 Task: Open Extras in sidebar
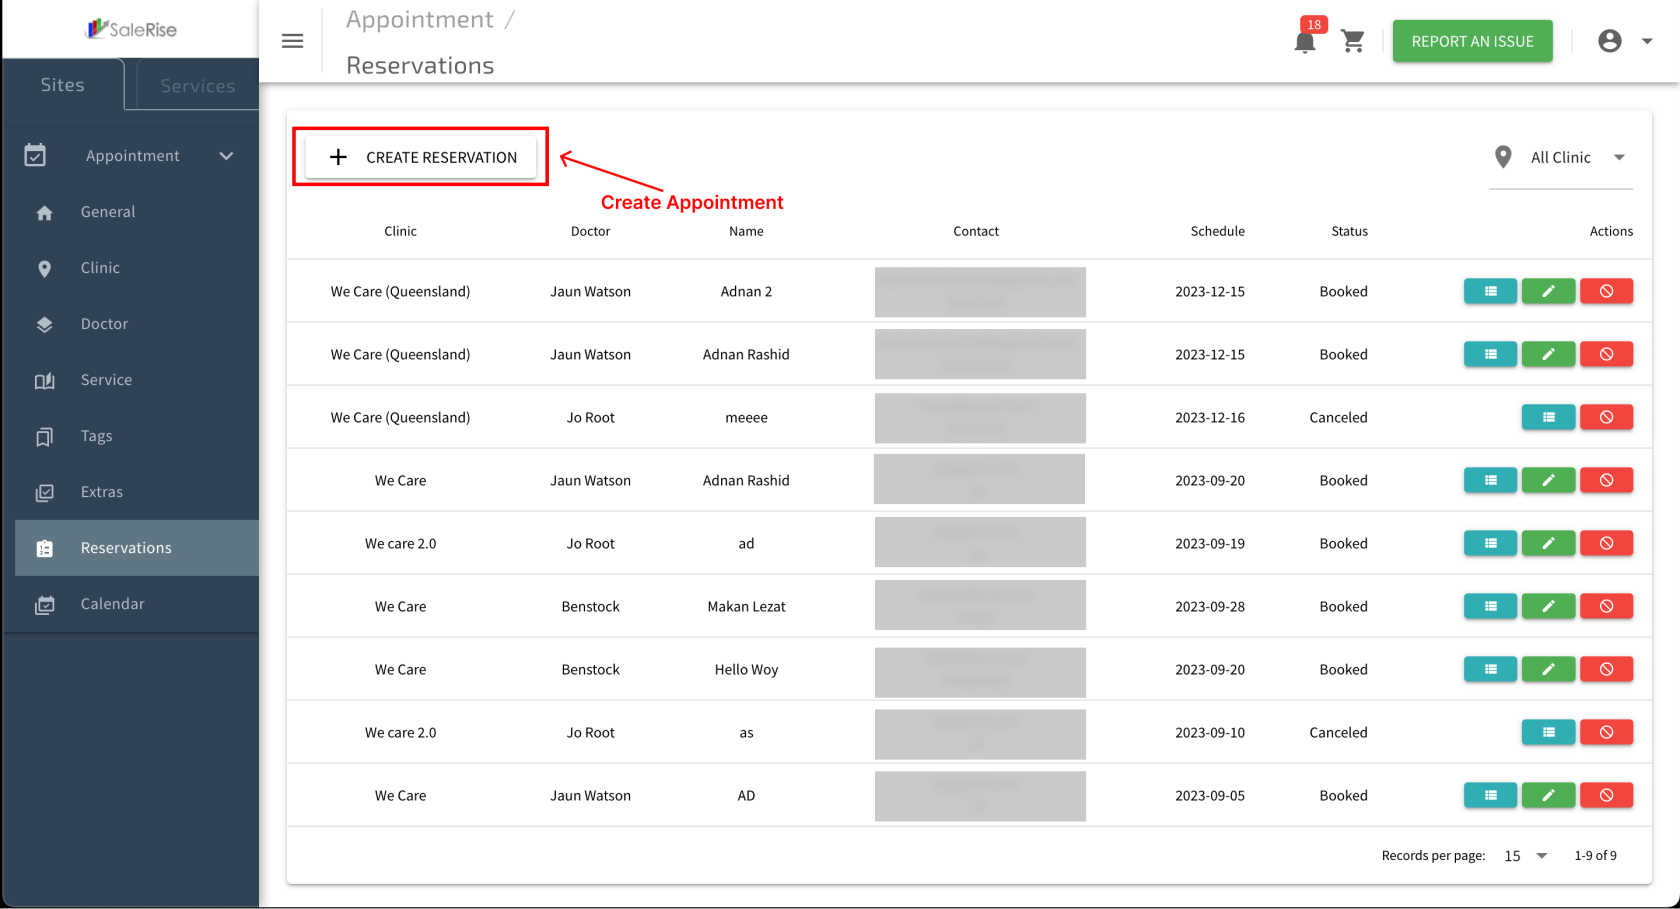click(x=137, y=492)
